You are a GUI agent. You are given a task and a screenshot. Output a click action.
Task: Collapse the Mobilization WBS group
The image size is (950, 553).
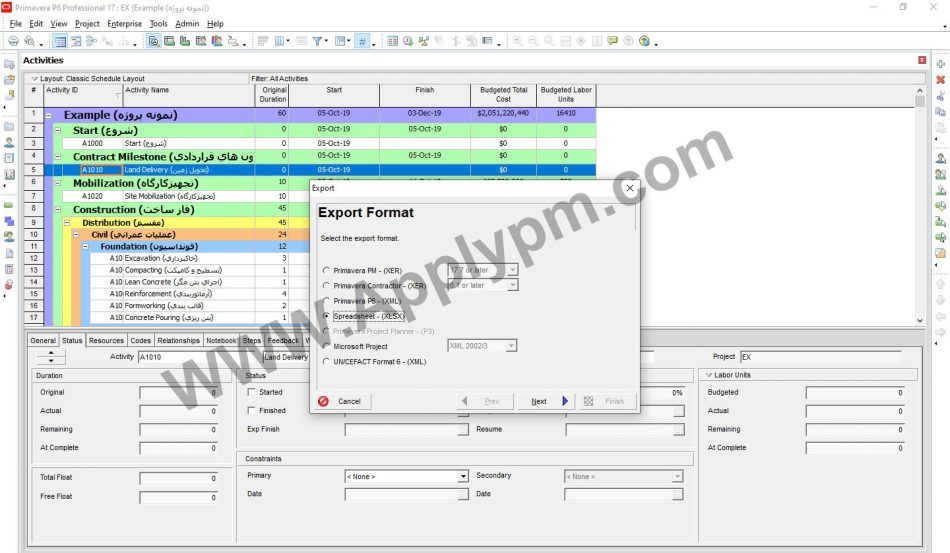click(58, 183)
